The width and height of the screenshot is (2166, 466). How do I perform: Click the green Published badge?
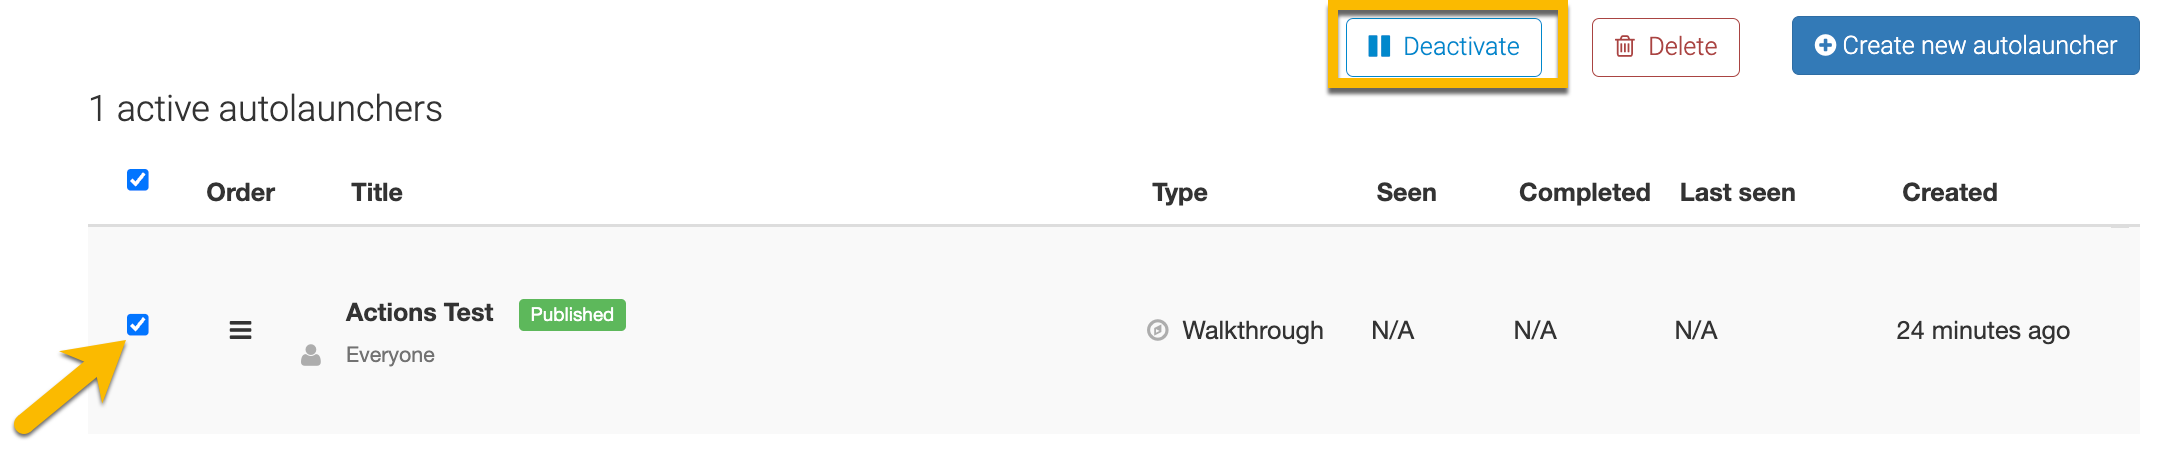pos(572,315)
